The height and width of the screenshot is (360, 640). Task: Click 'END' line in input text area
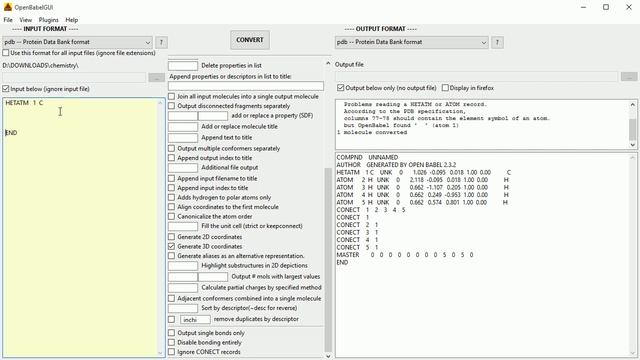pos(11,133)
